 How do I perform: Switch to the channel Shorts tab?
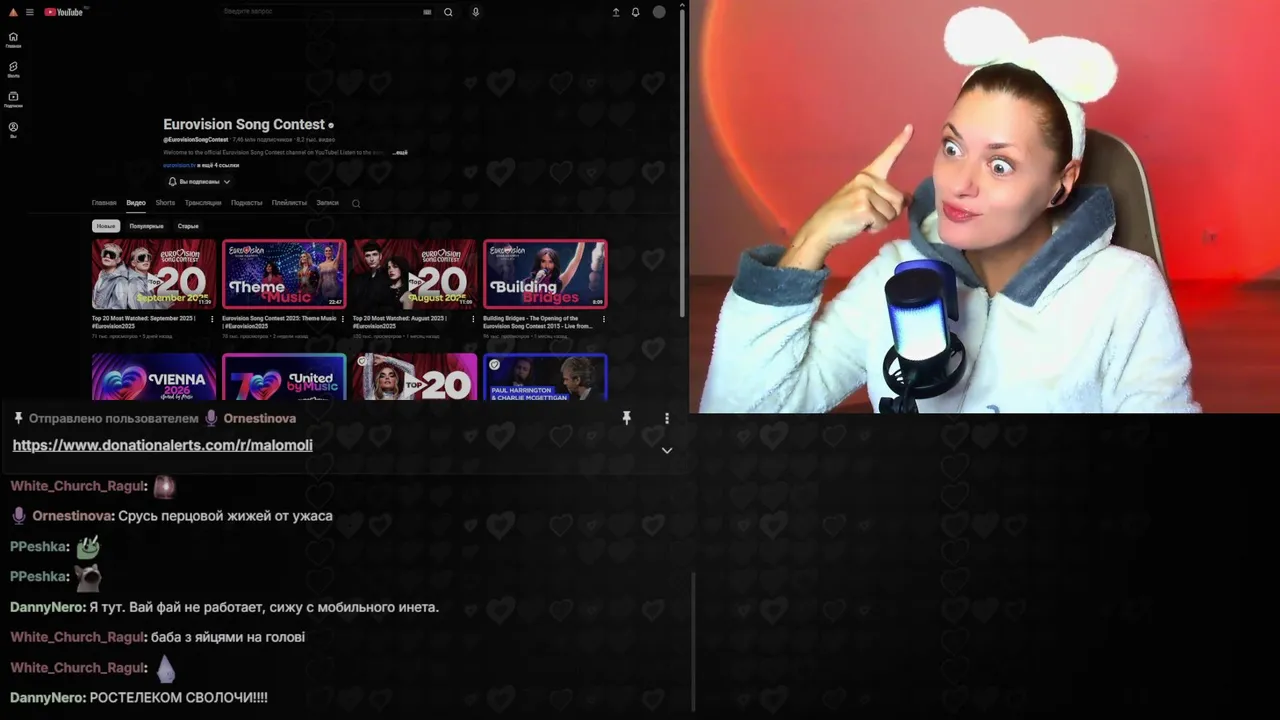tap(165, 203)
